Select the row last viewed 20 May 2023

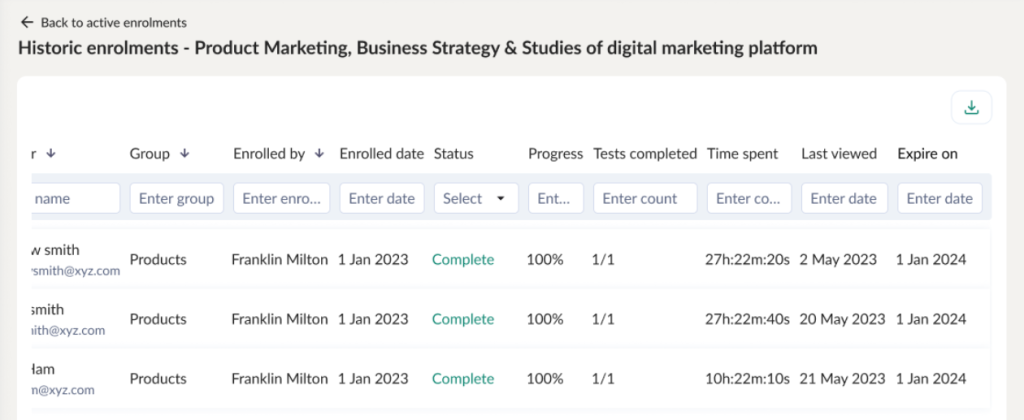point(842,320)
